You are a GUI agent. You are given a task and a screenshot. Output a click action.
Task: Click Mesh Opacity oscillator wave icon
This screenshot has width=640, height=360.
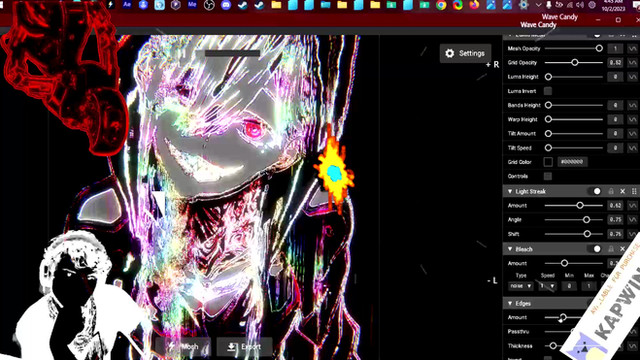tap(632, 49)
